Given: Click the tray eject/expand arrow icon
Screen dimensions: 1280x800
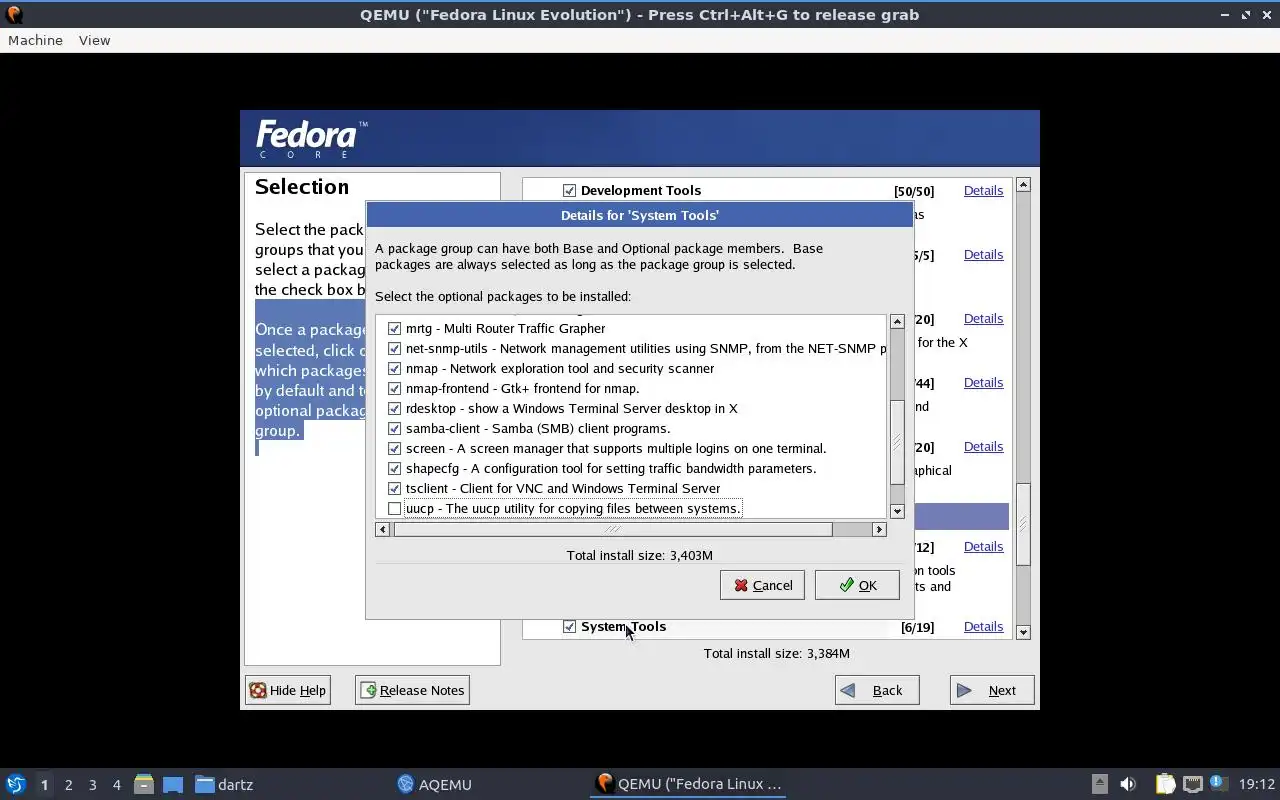Looking at the screenshot, I should pos(1099,784).
